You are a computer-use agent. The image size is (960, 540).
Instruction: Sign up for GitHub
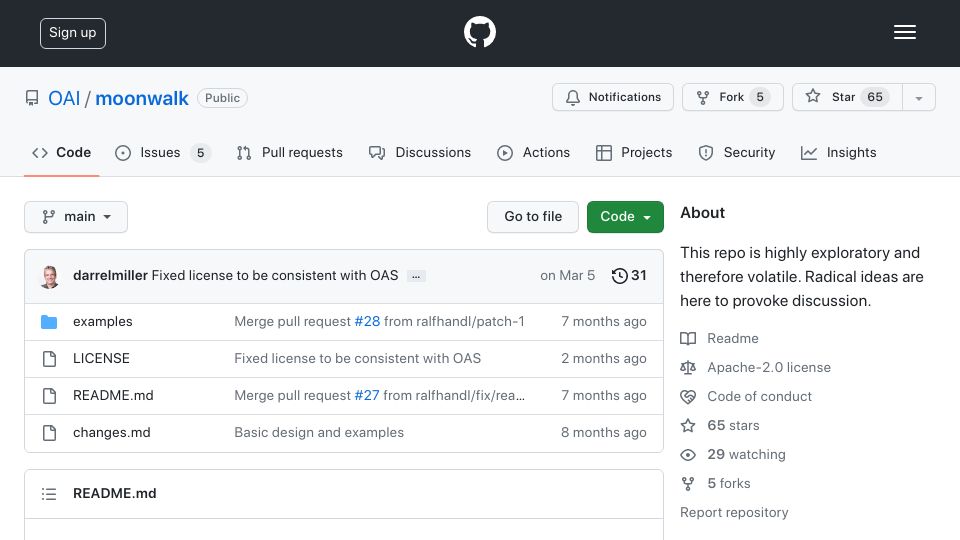coord(73,33)
